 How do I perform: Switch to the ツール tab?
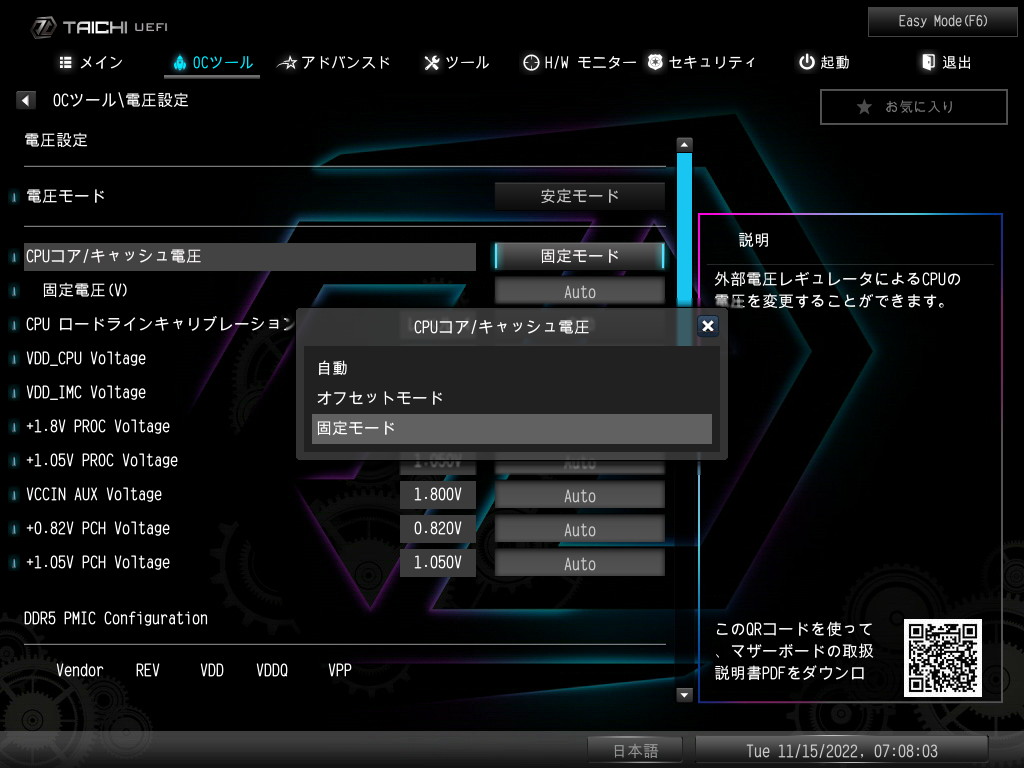456,63
